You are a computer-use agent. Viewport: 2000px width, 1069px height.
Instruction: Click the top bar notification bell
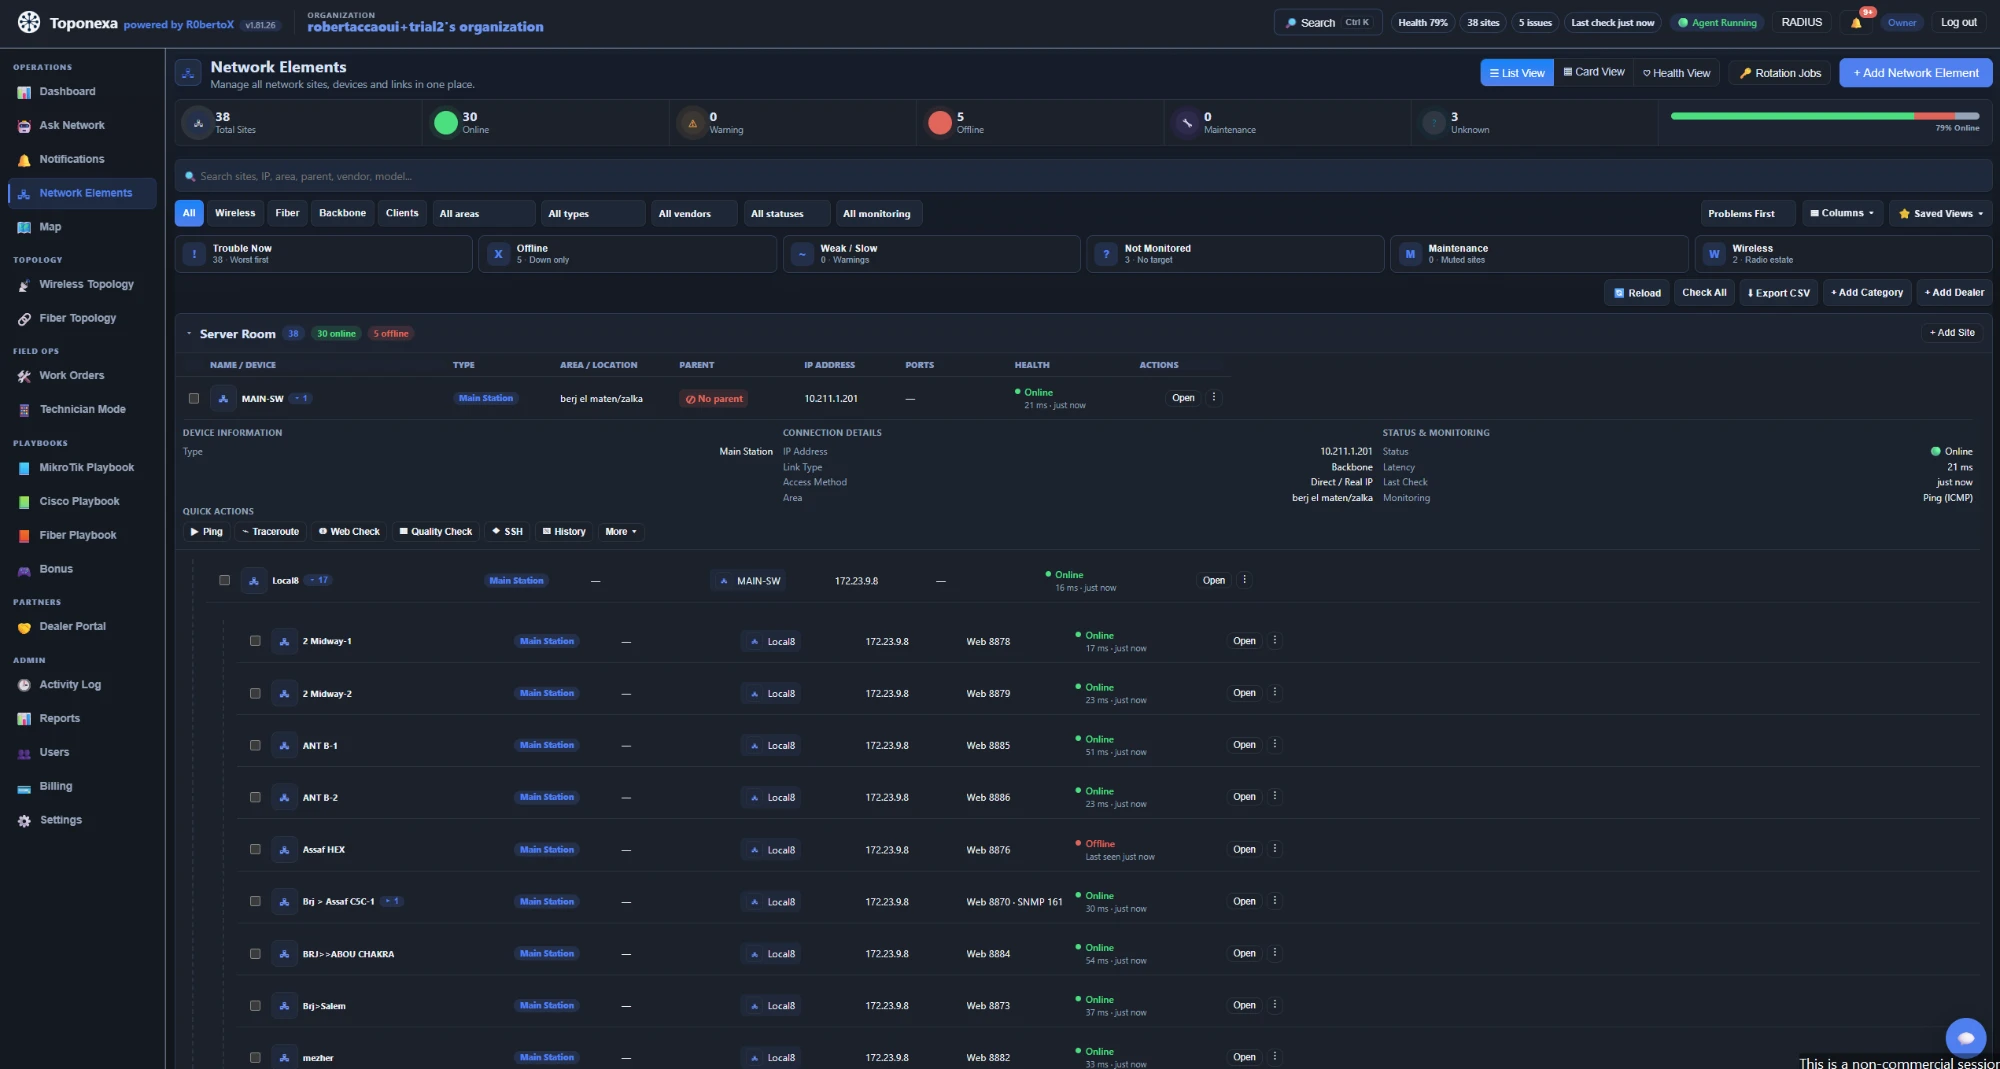point(1856,22)
